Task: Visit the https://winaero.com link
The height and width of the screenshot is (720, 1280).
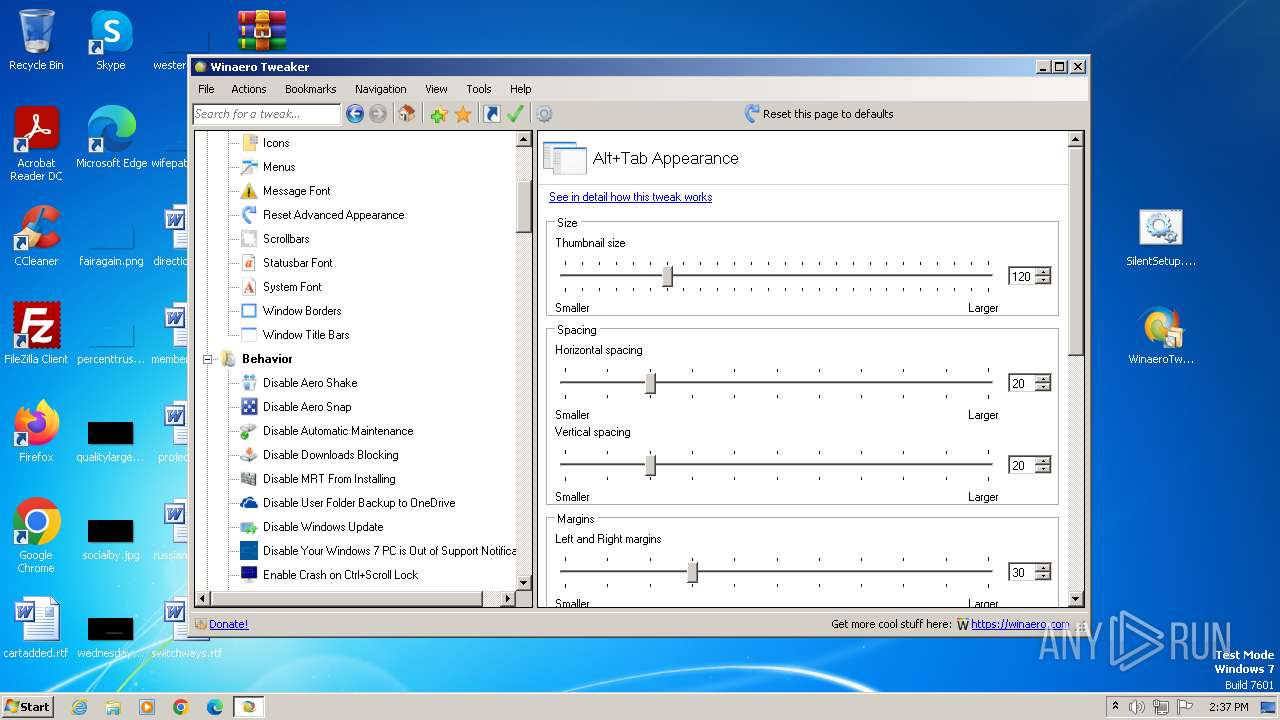Action: (1020, 624)
